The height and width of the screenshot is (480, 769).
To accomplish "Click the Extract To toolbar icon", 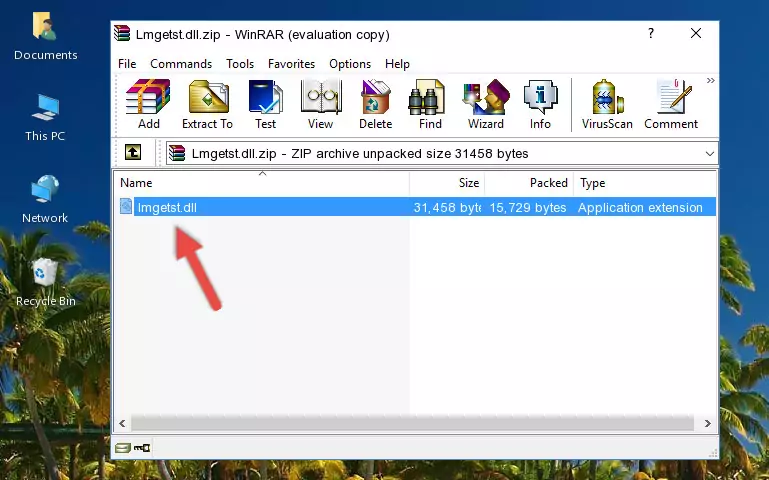I will point(207,104).
